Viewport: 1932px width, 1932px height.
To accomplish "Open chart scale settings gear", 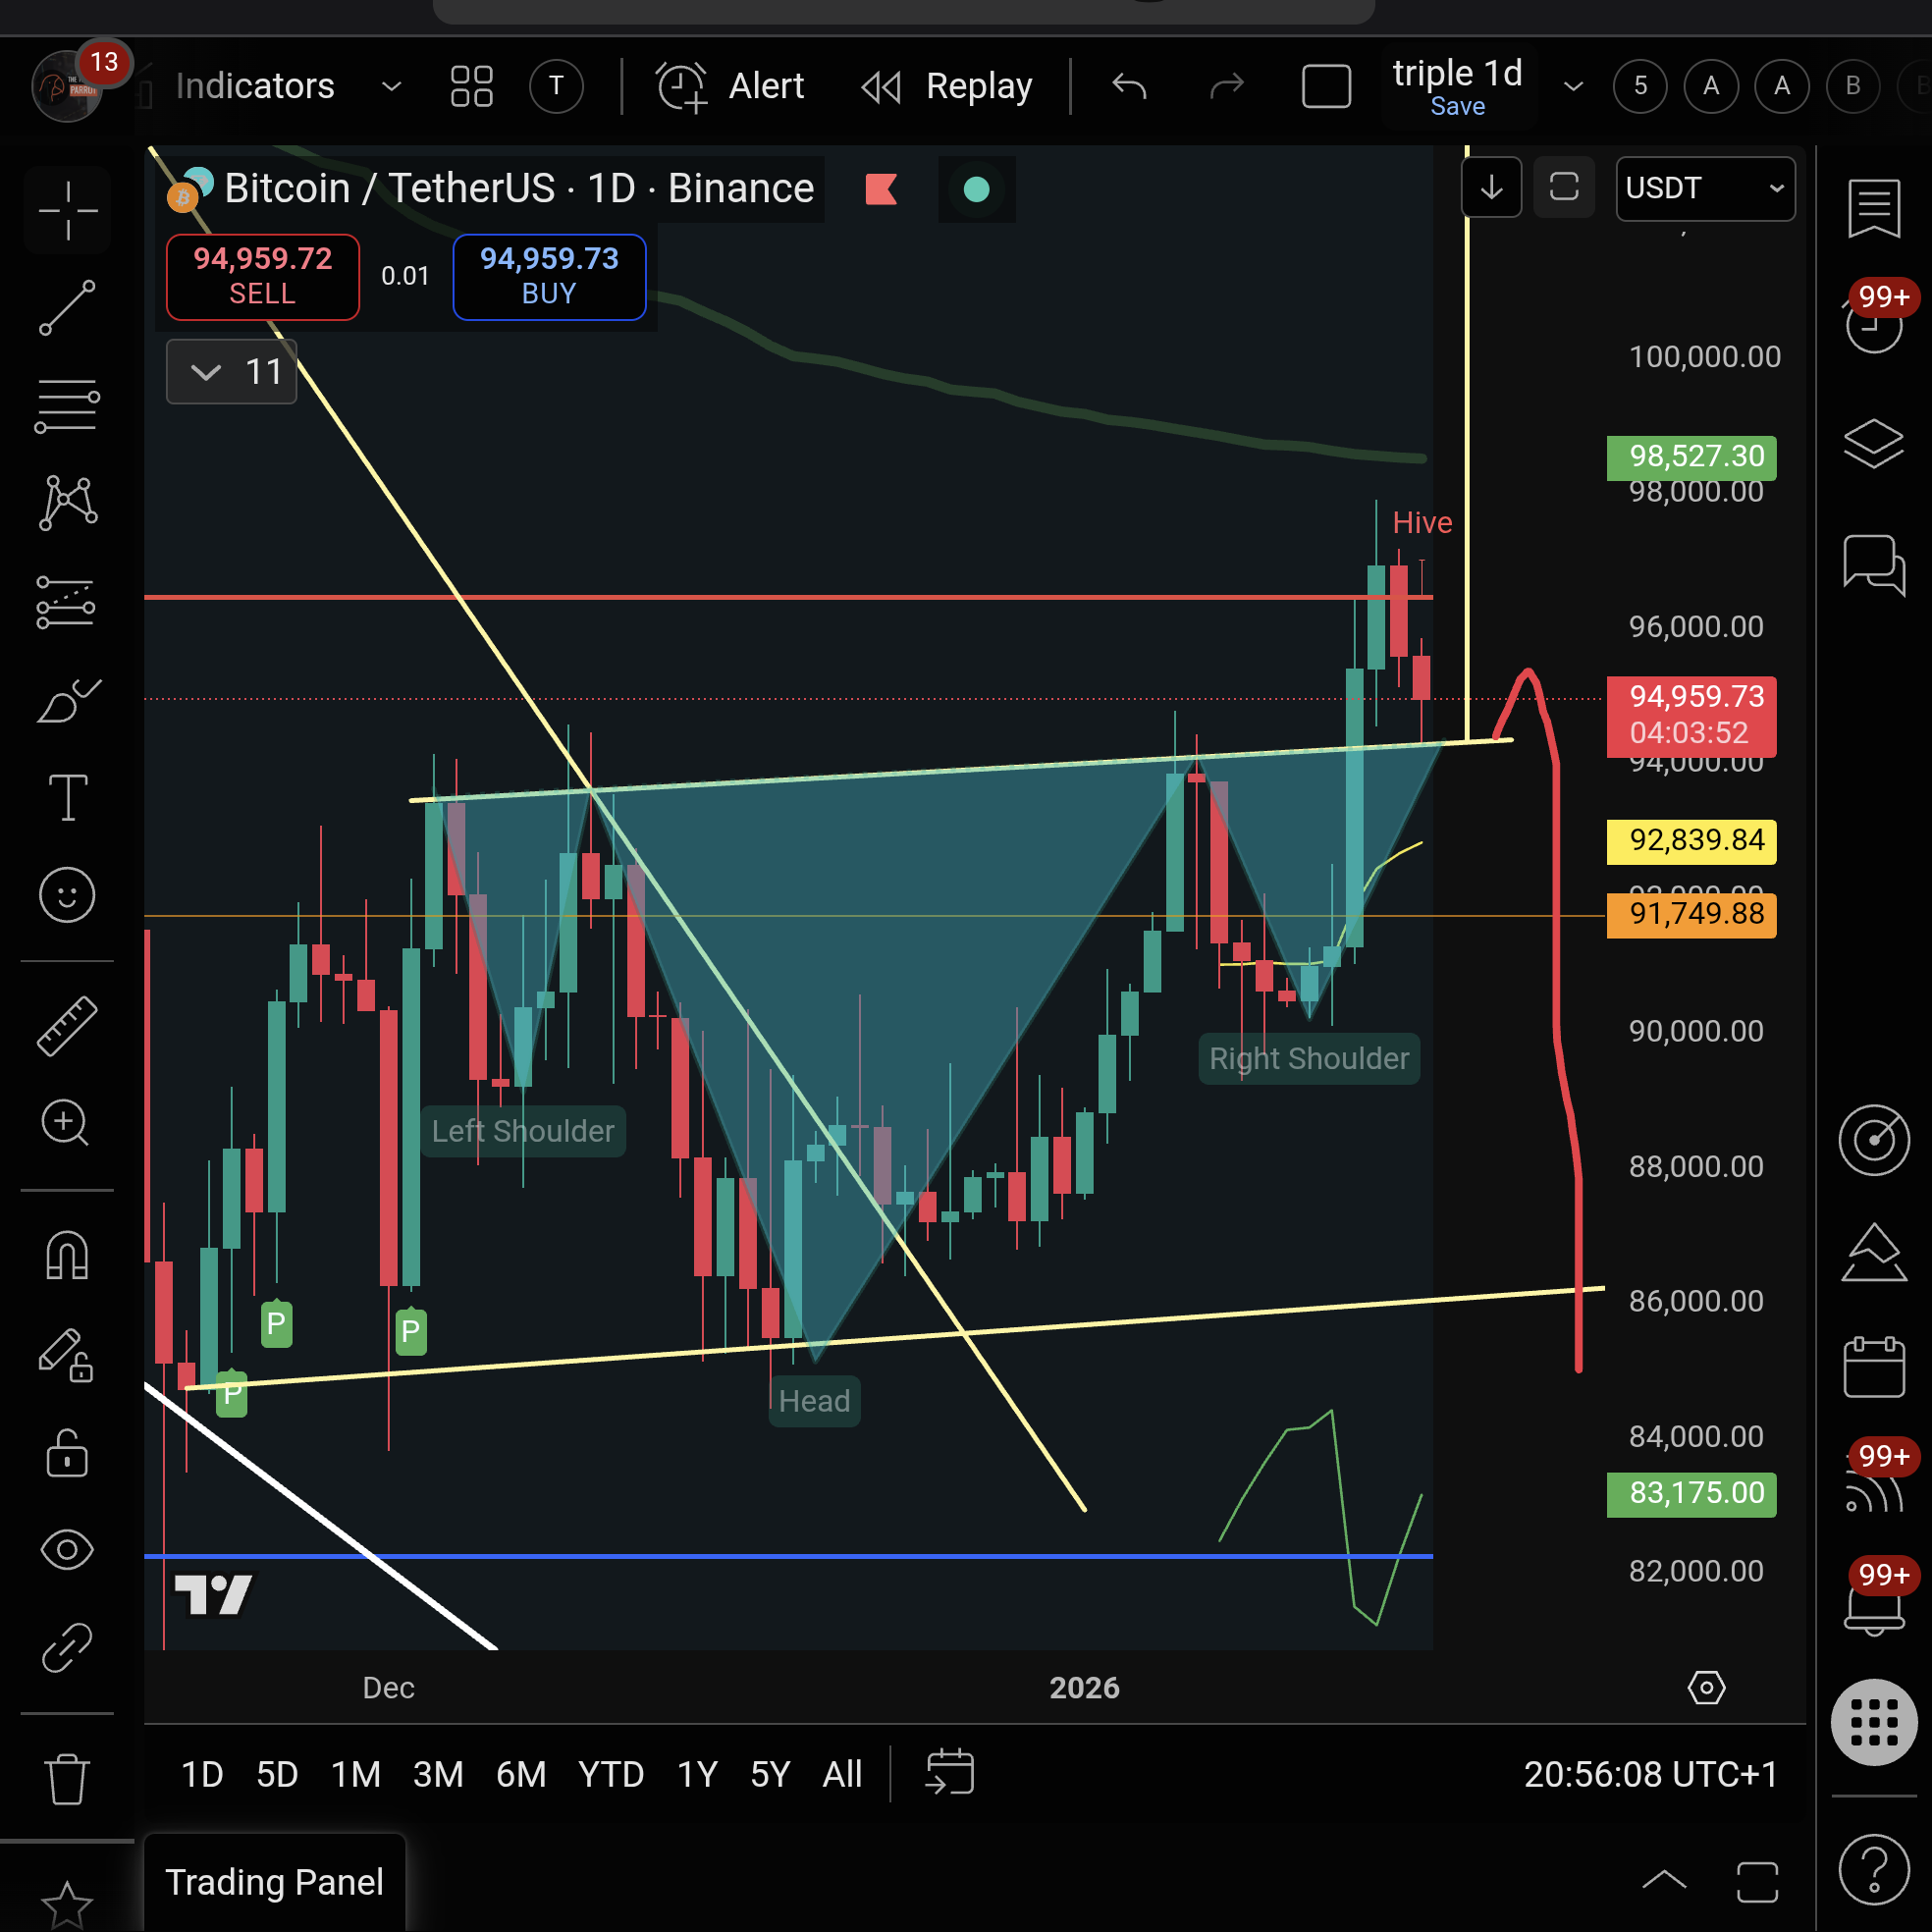I will coord(1706,1688).
